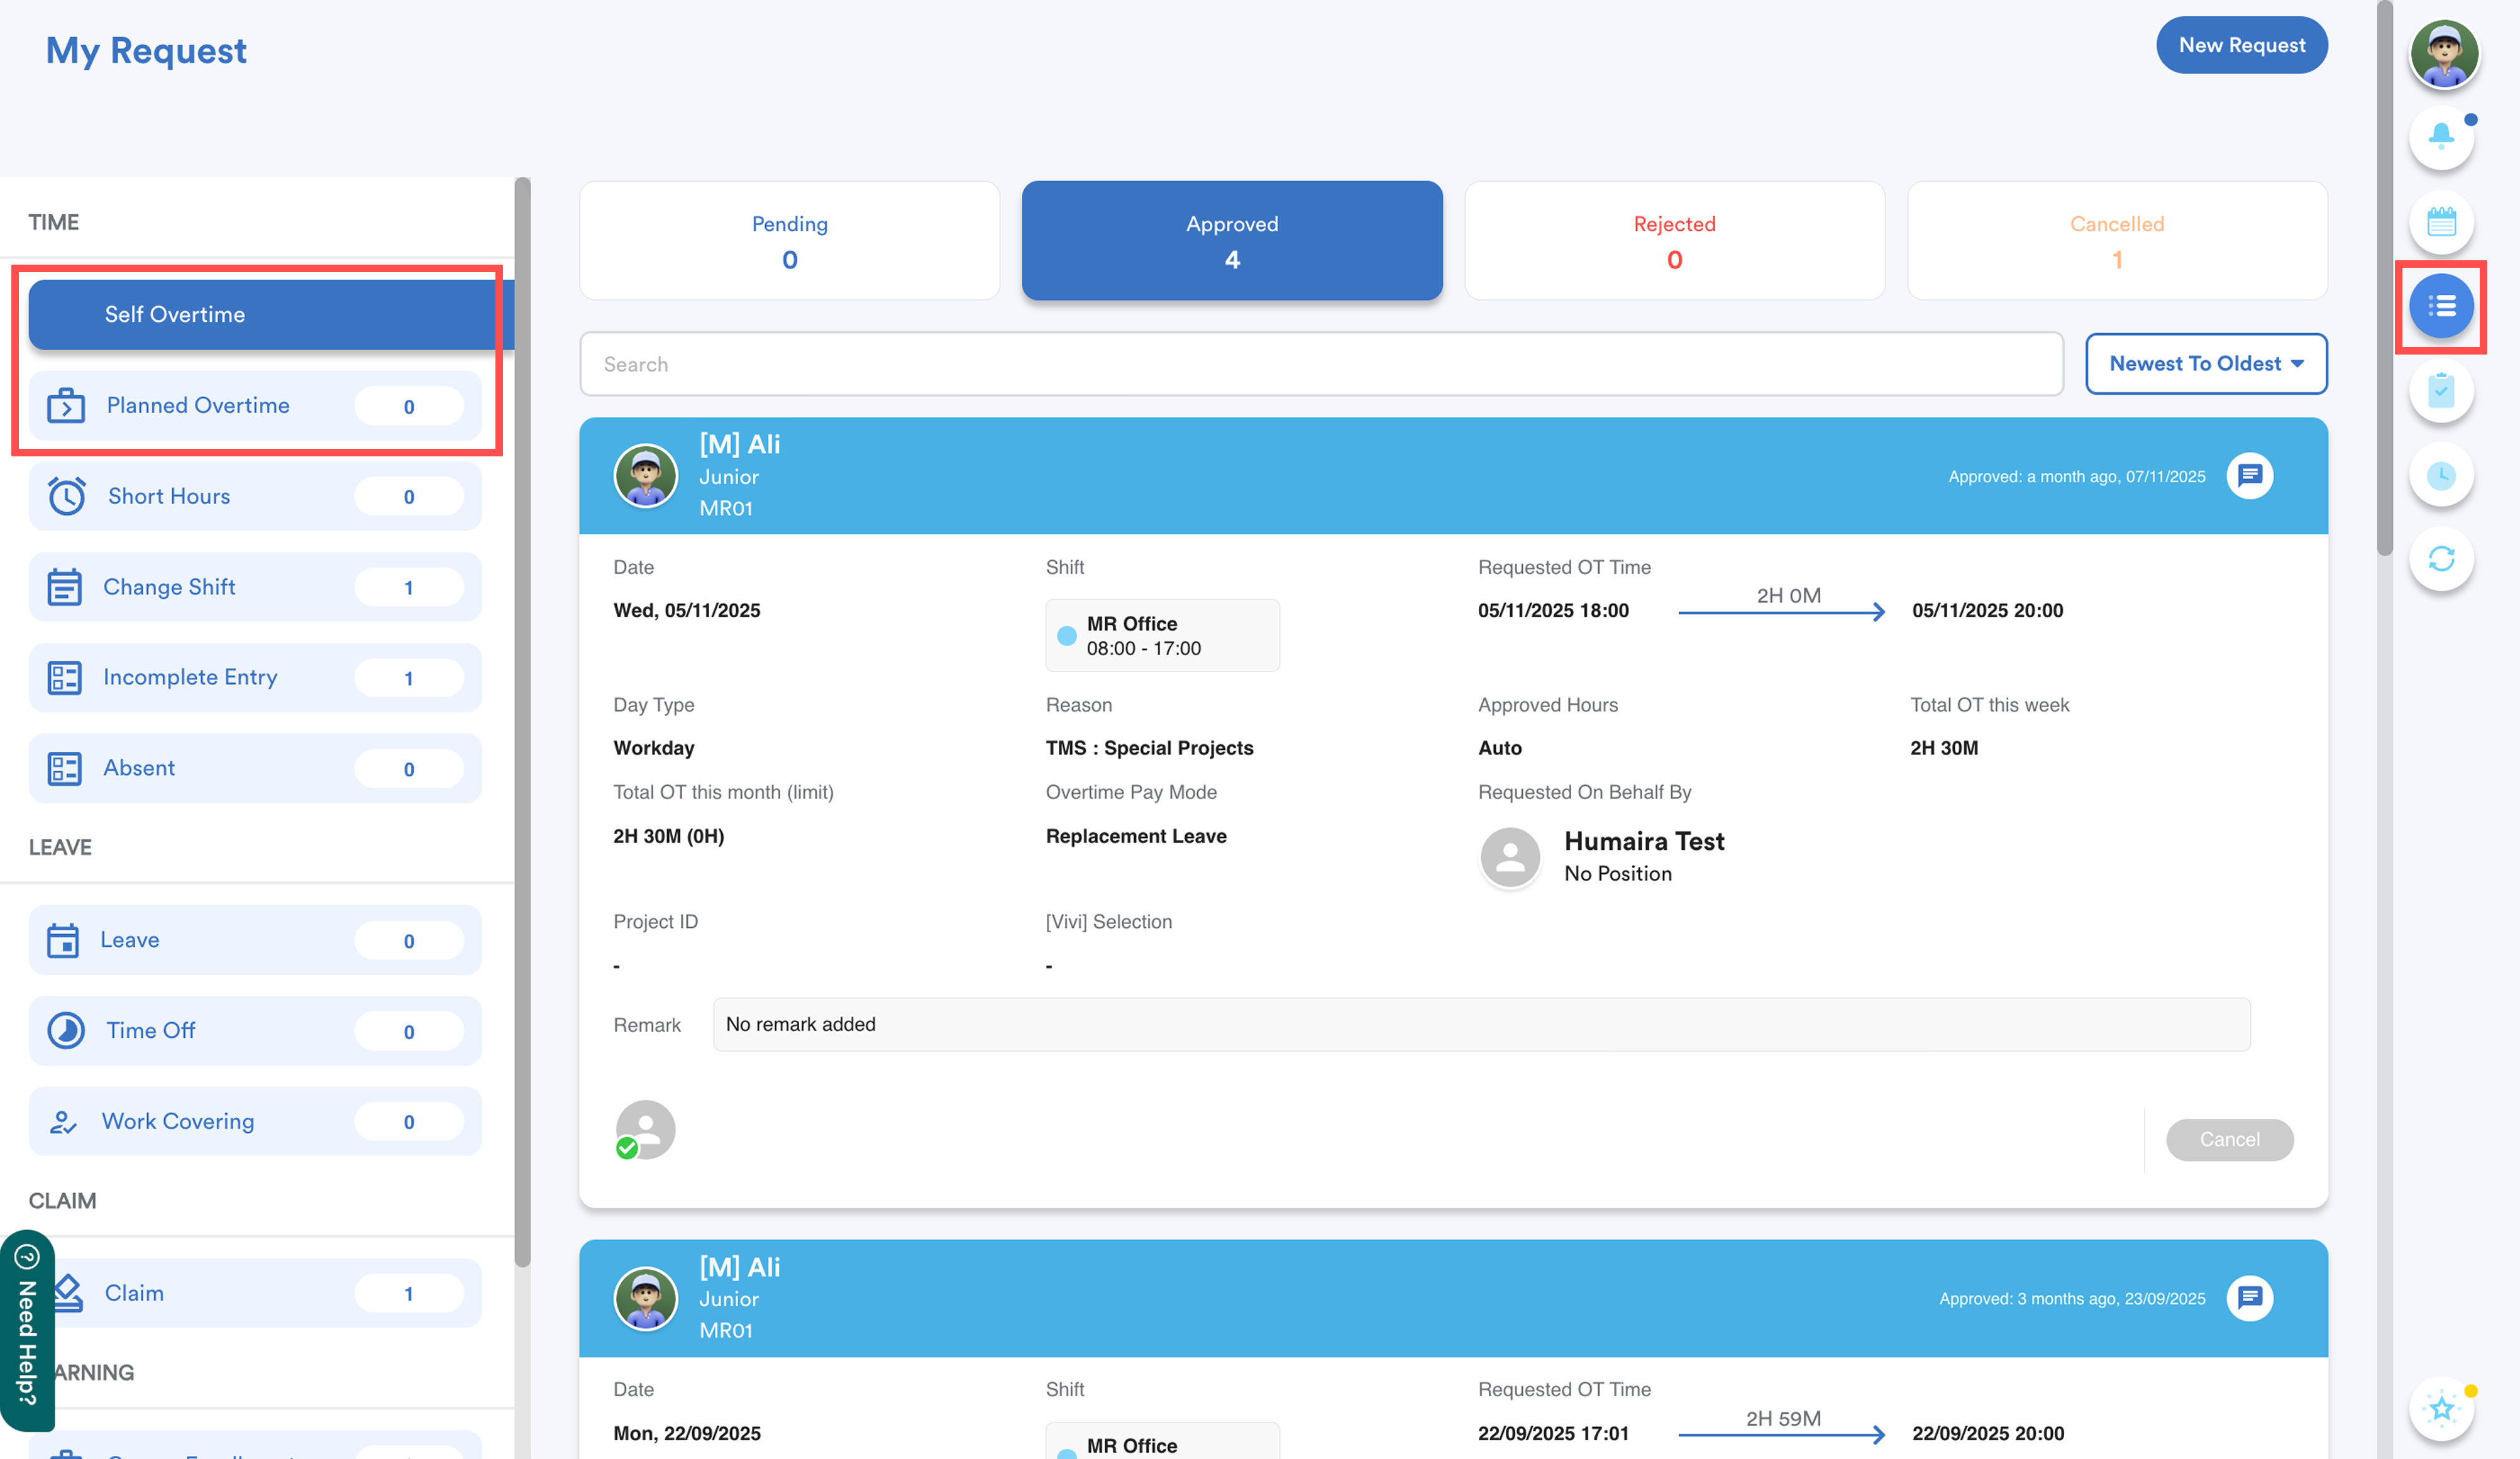This screenshot has width=2520, height=1459.
Task: Click the left panel vertical scrollbar
Action: tap(522, 720)
